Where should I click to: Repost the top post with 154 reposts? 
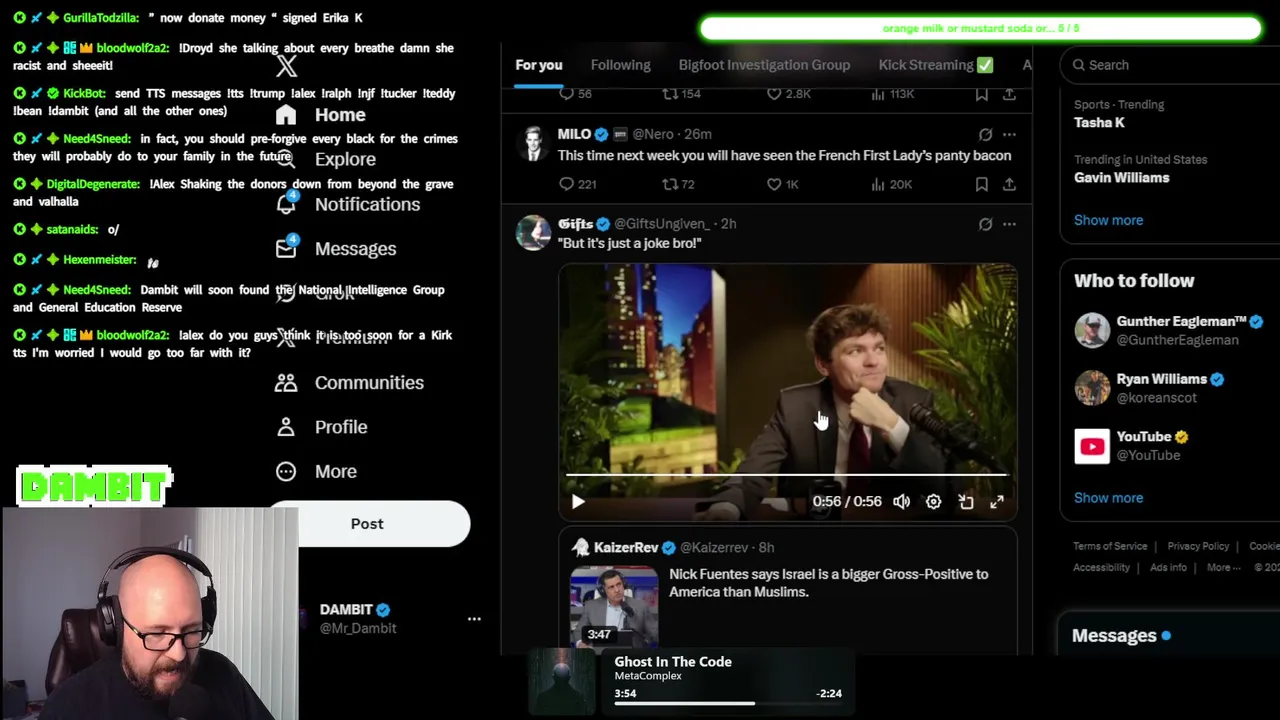pyautogui.click(x=681, y=94)
